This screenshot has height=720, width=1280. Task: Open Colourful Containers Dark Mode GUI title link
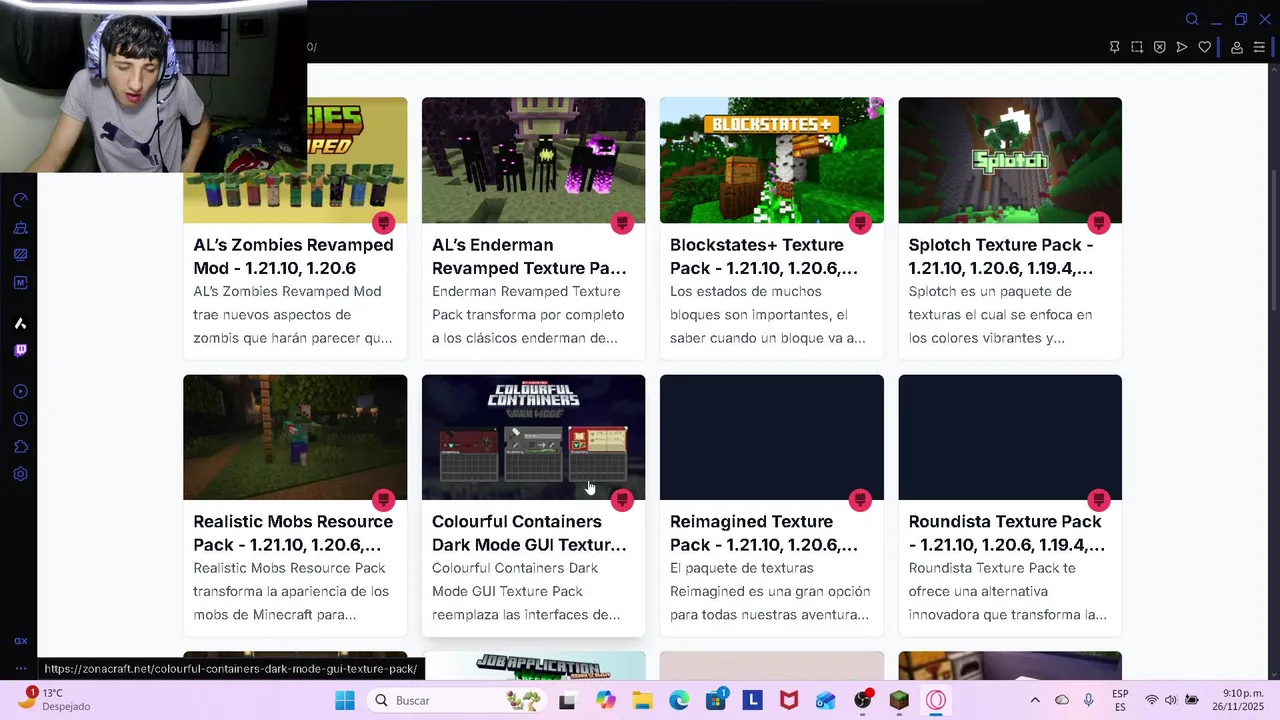coord(529,533)
